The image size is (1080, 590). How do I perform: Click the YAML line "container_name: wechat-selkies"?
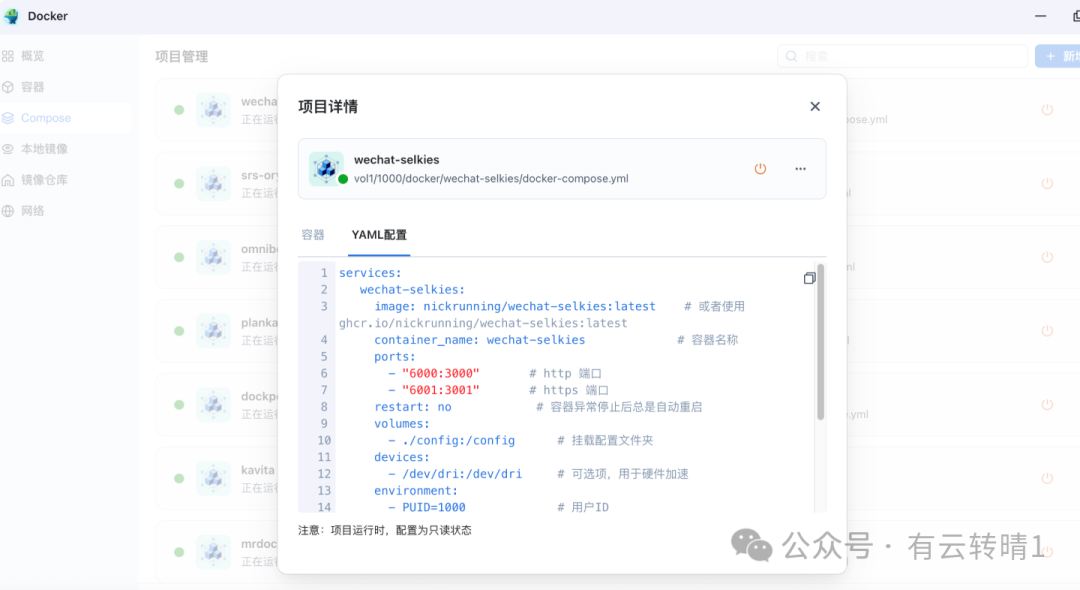click(479, 340)
